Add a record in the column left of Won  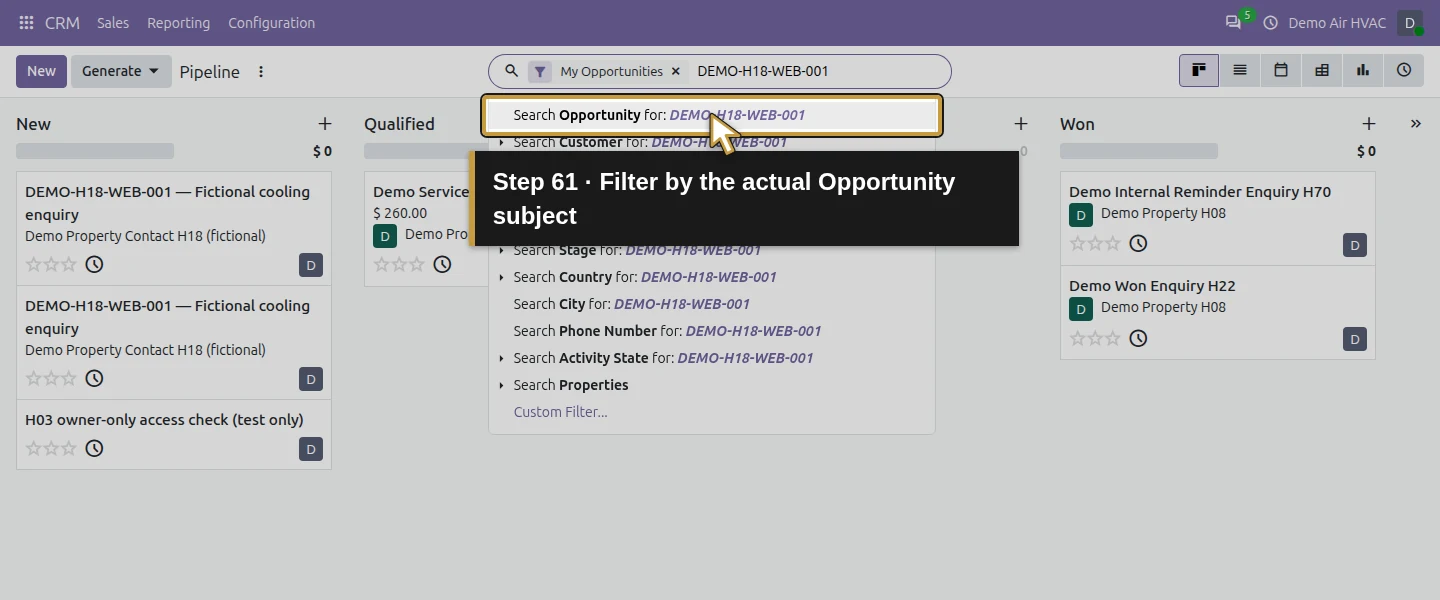tap(1020, 124)
